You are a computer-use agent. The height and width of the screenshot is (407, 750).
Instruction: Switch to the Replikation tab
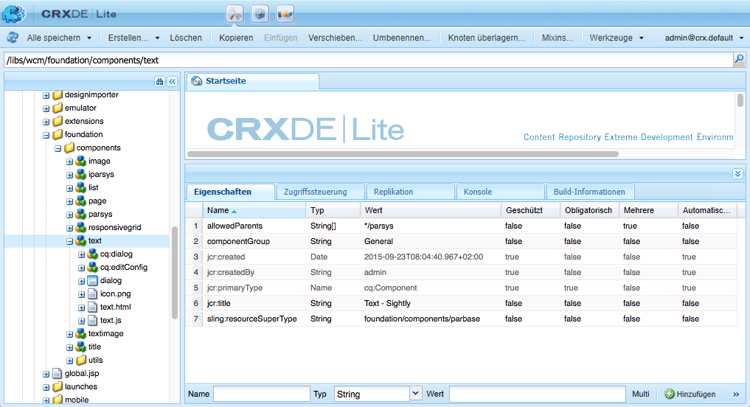(x=410, y=192)
